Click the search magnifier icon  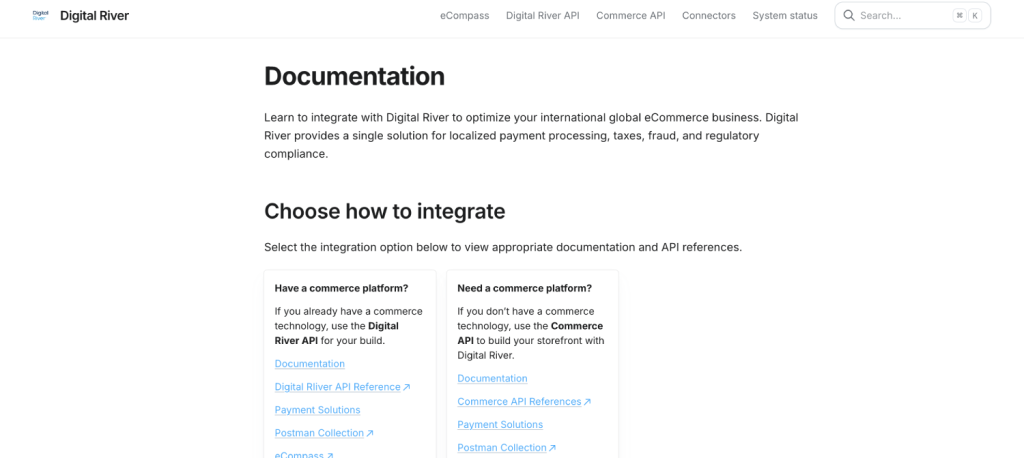848,16
